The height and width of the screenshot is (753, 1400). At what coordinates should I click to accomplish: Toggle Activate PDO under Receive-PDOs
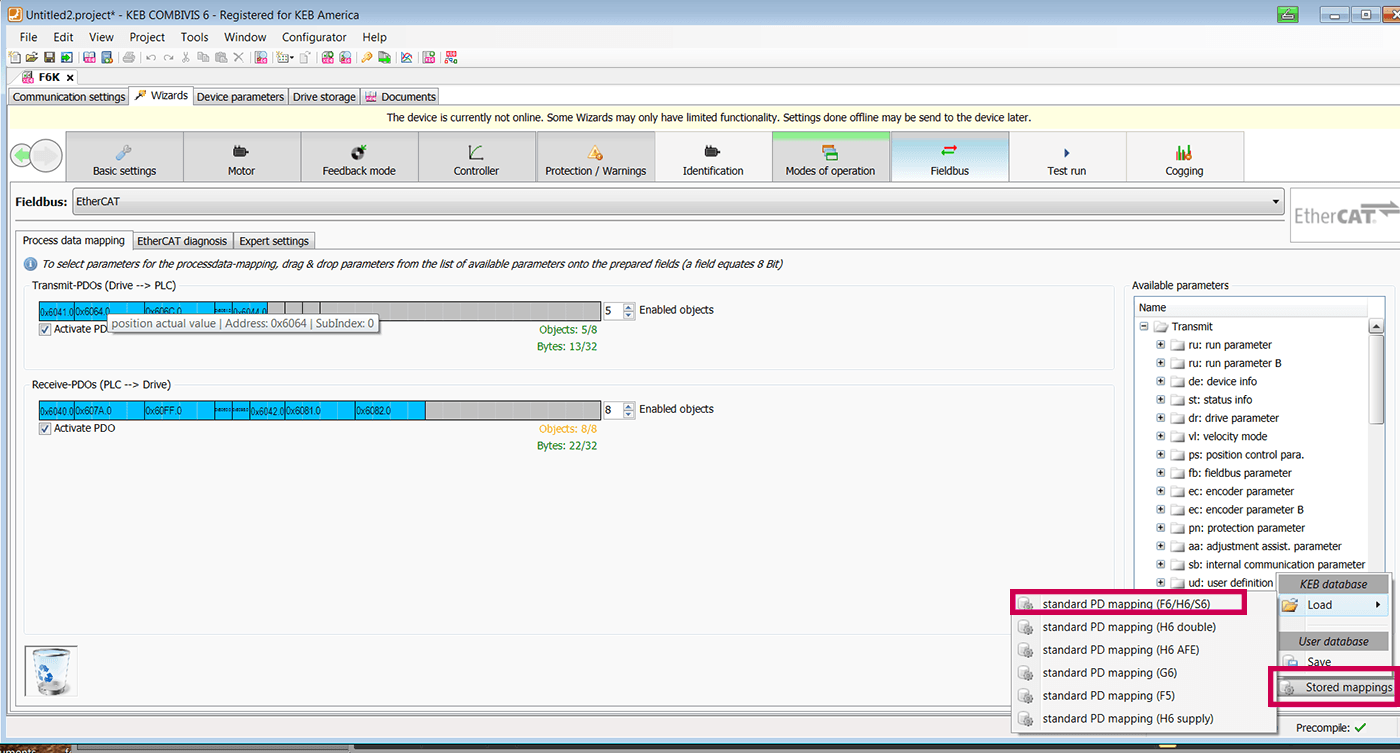[x=45, y=428]
